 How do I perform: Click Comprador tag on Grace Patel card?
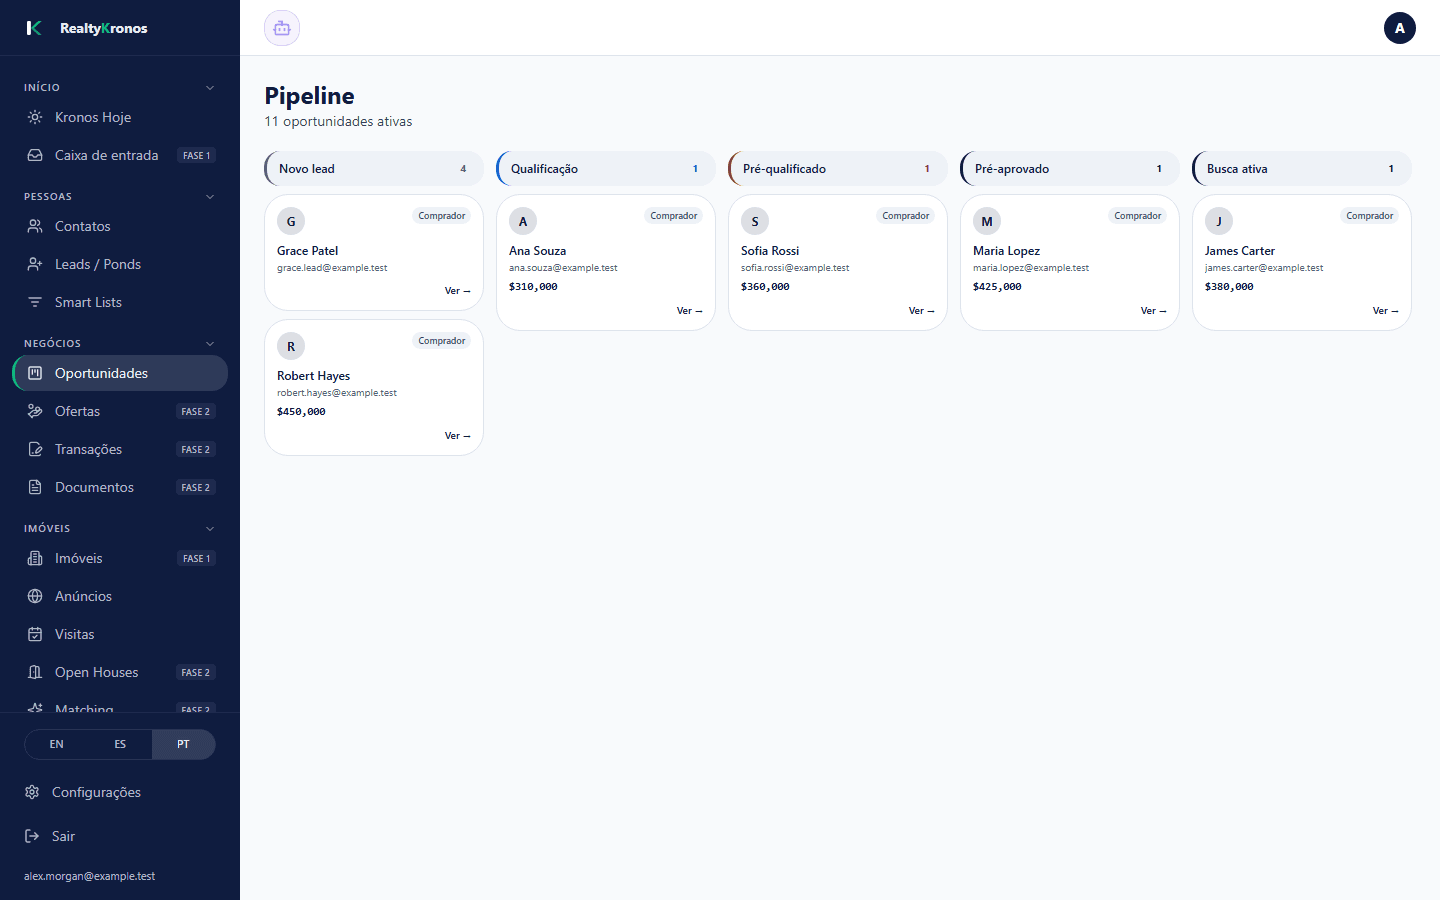442,216
